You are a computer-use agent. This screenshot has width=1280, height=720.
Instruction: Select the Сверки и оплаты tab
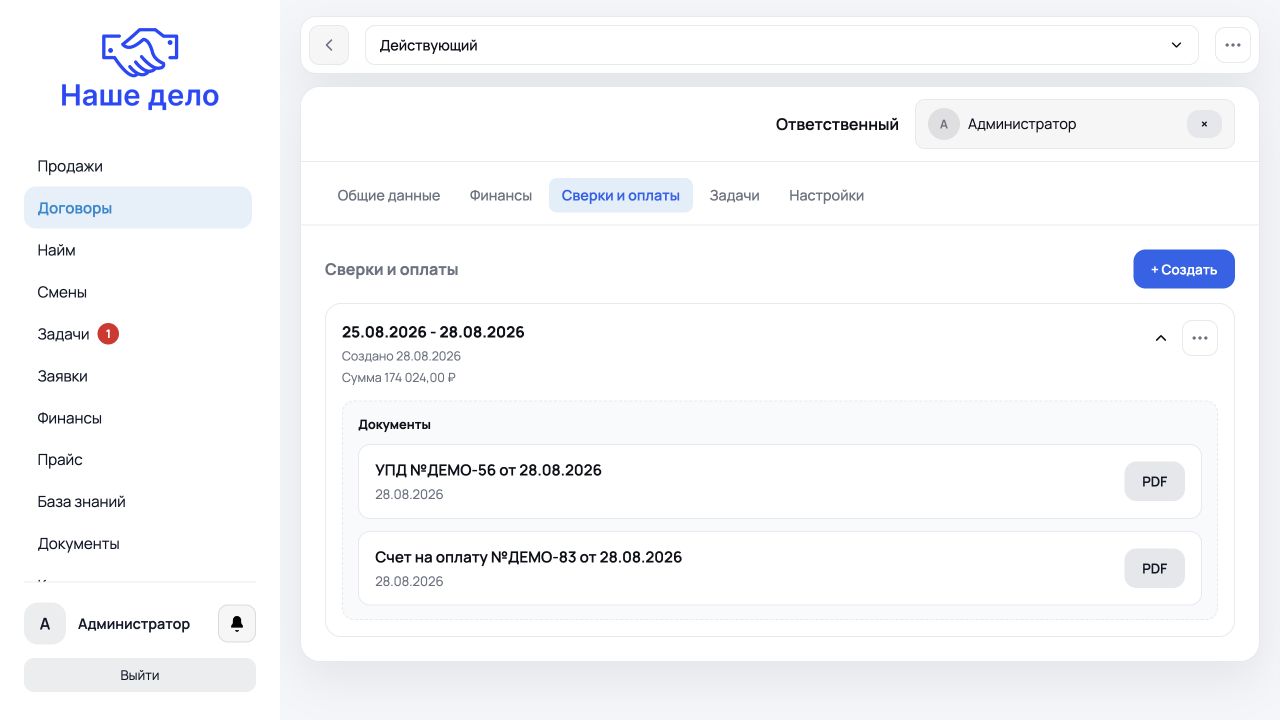(x=621, y=195)
